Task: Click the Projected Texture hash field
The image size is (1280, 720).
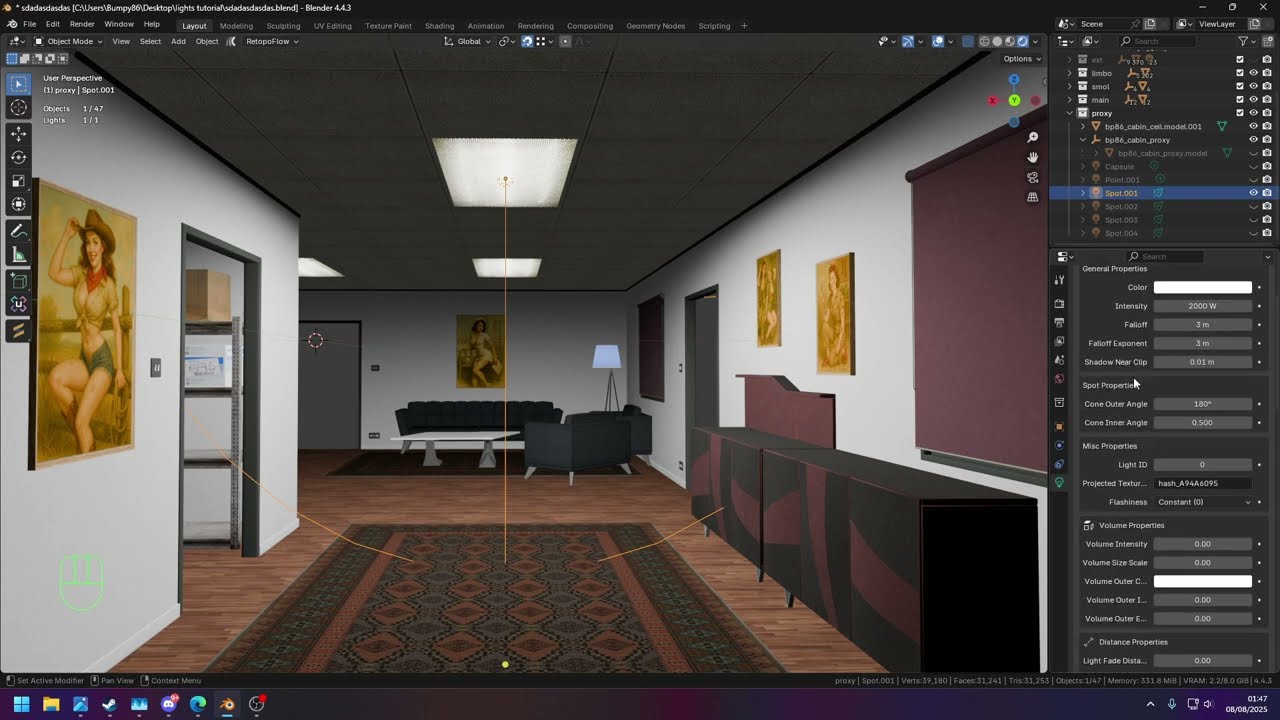Action: 1203,483
